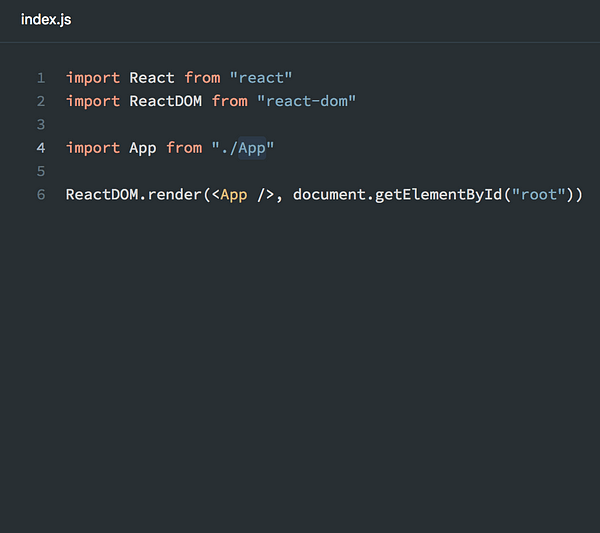The image size is (600, 533).
Task: Click the App identifier after import on line 4
Action: [x=143, y=149]
